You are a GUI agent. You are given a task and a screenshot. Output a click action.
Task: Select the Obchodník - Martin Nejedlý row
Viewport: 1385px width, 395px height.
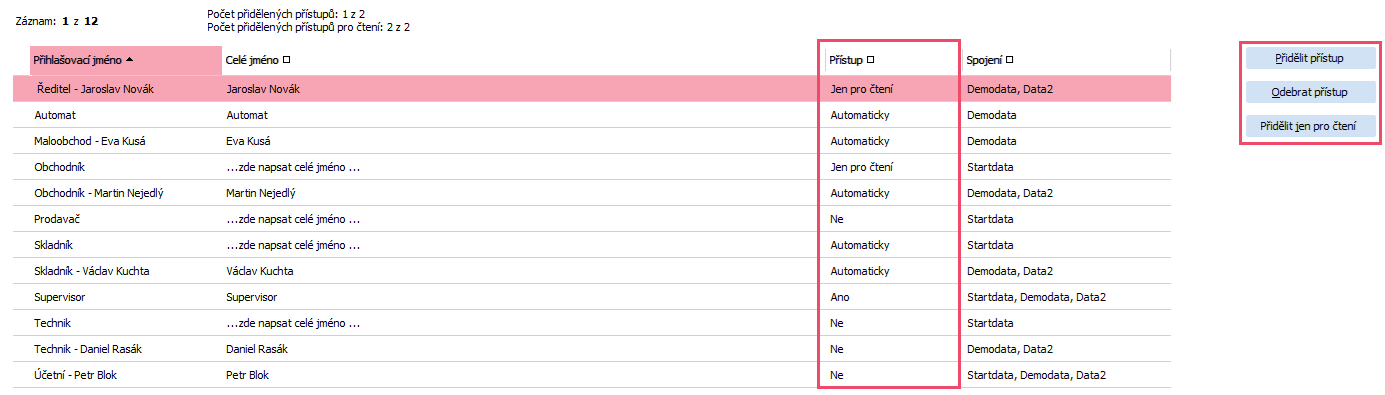click(x=591, y=193)
